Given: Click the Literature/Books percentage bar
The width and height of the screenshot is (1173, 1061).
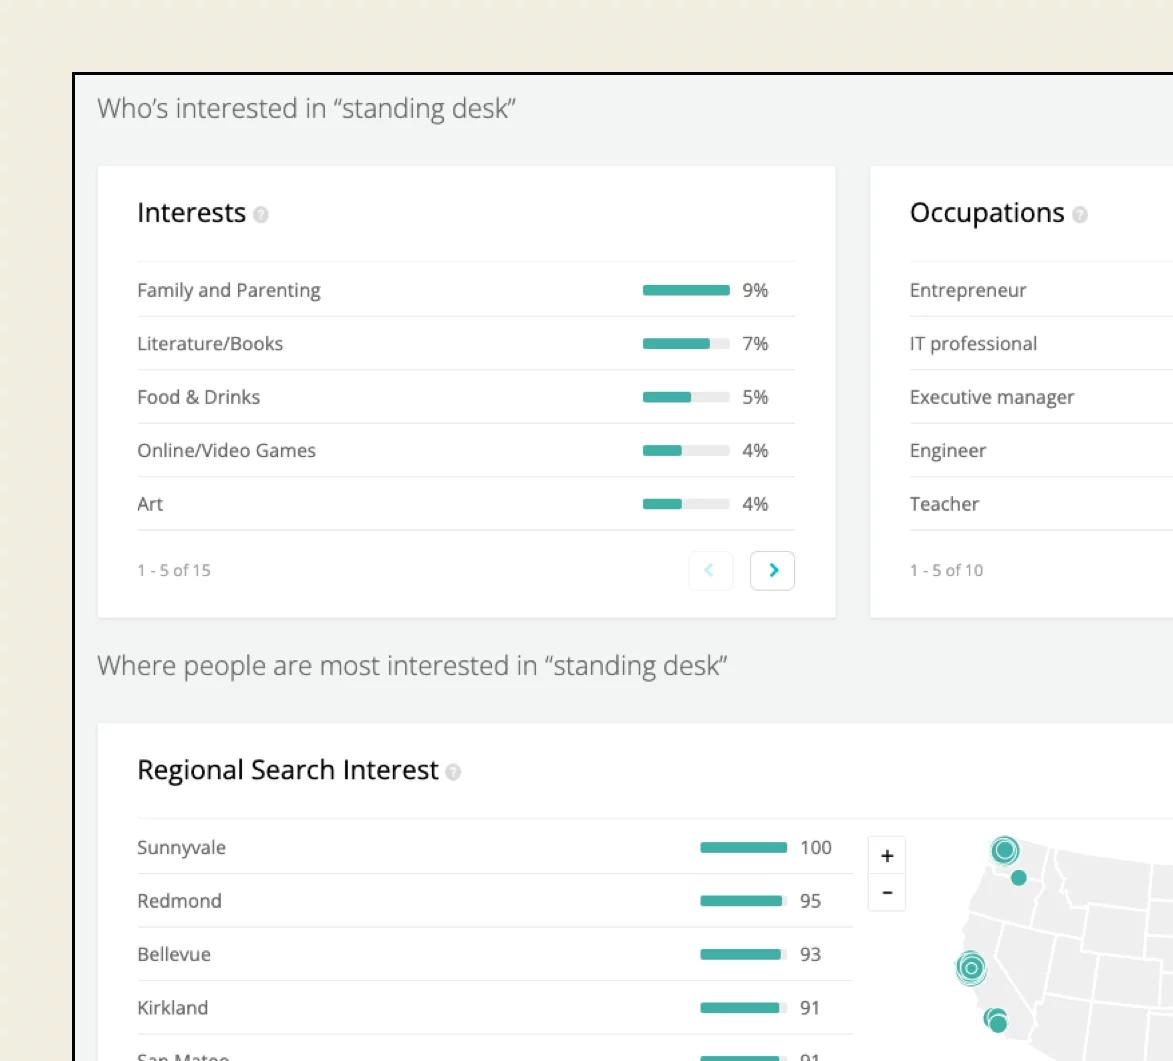Looking at the screenshot, I should (x=685, y=344).
